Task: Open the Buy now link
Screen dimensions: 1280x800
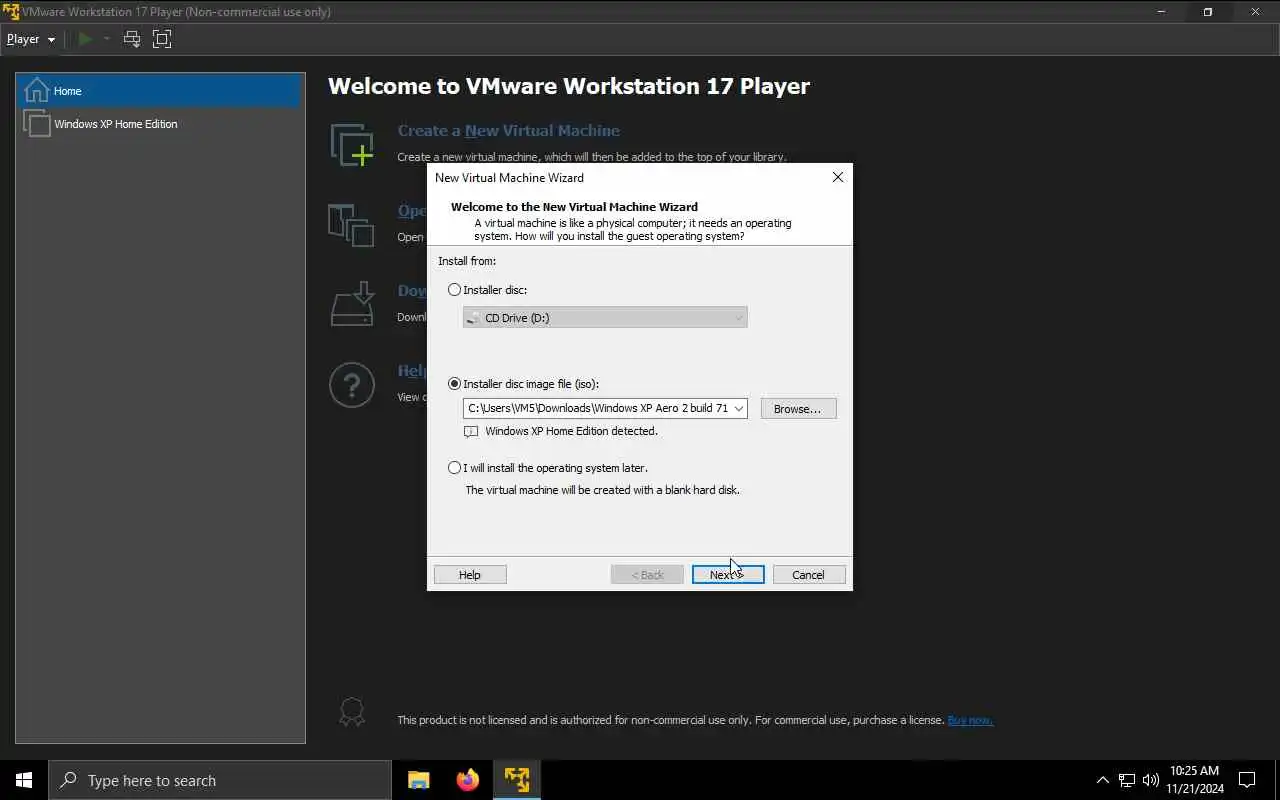Action: click(x=970, y=720)
